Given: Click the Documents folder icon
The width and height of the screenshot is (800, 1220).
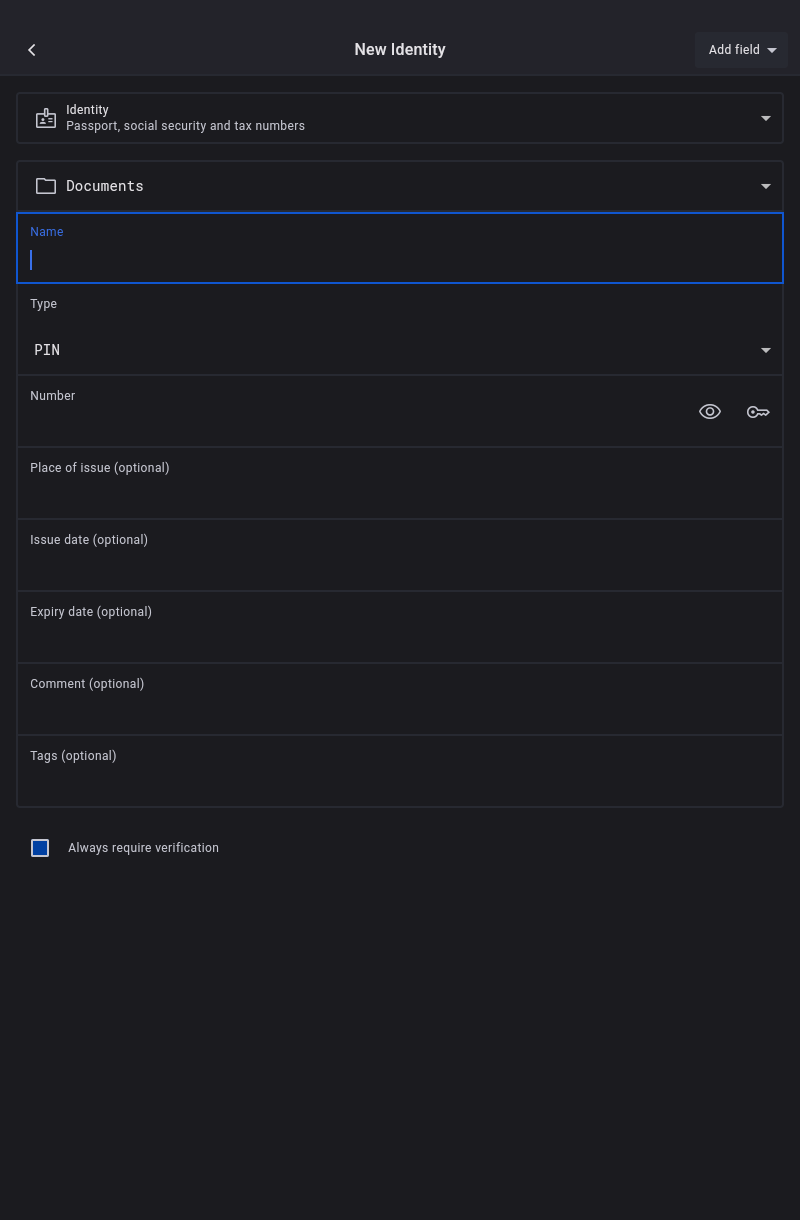Looking at the screenshot, I should (x=46, y=186).
